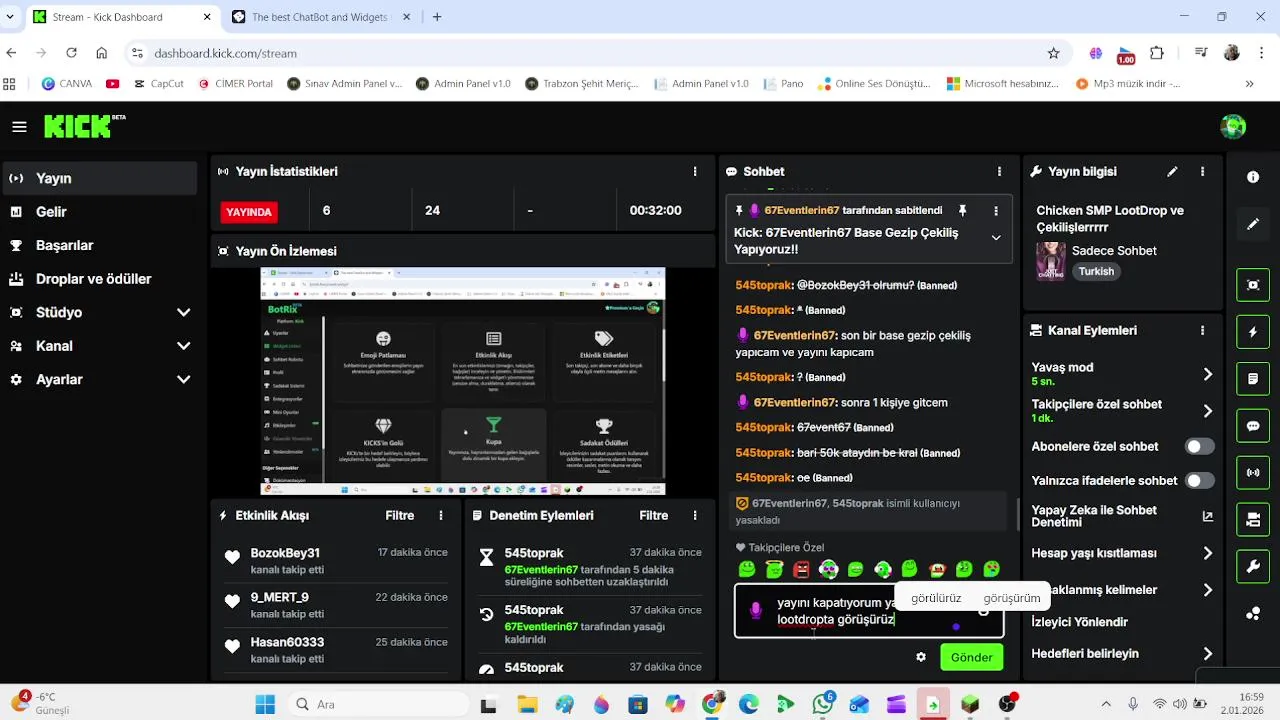Open İzleyici Yönlendir in channel actions

click(1079, 622)
